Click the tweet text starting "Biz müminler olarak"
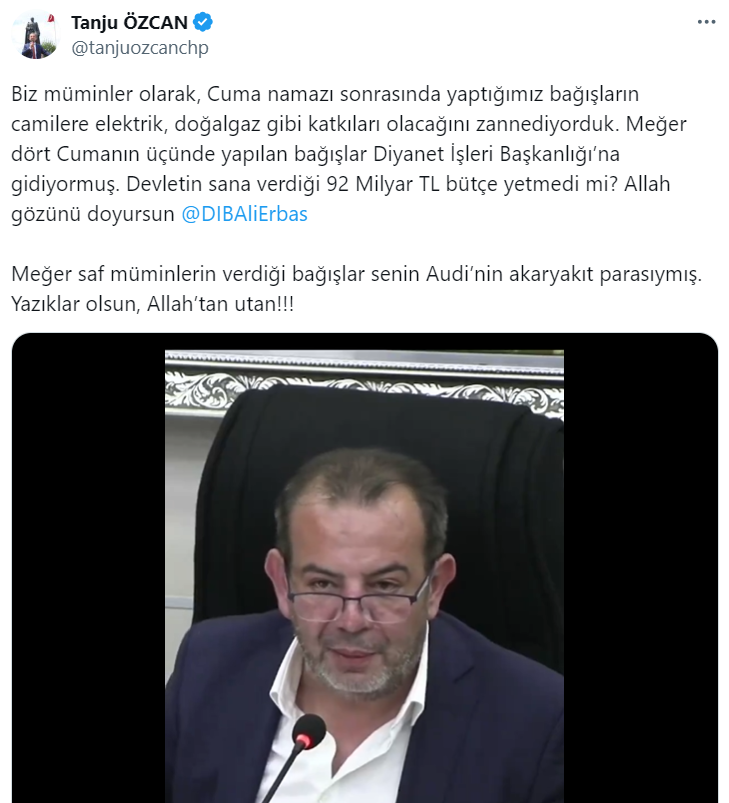The image size is (729, 803). point(349,154)
